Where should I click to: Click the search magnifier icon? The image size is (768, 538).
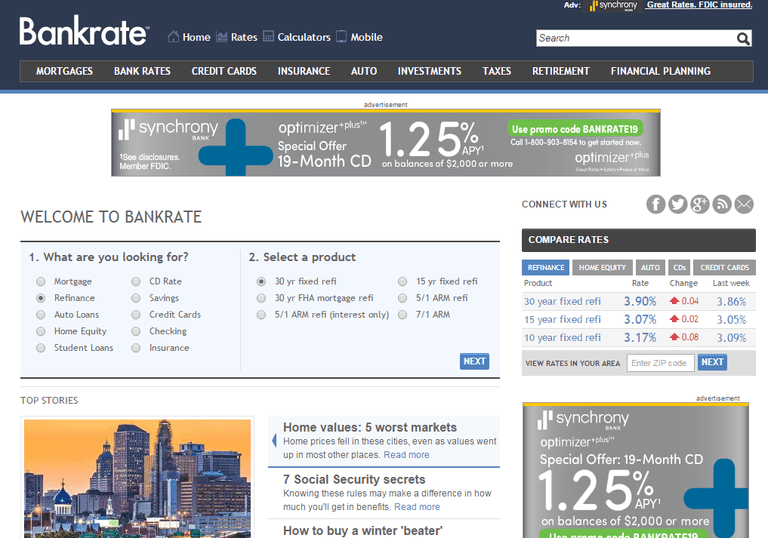click(x=743, y=38)
